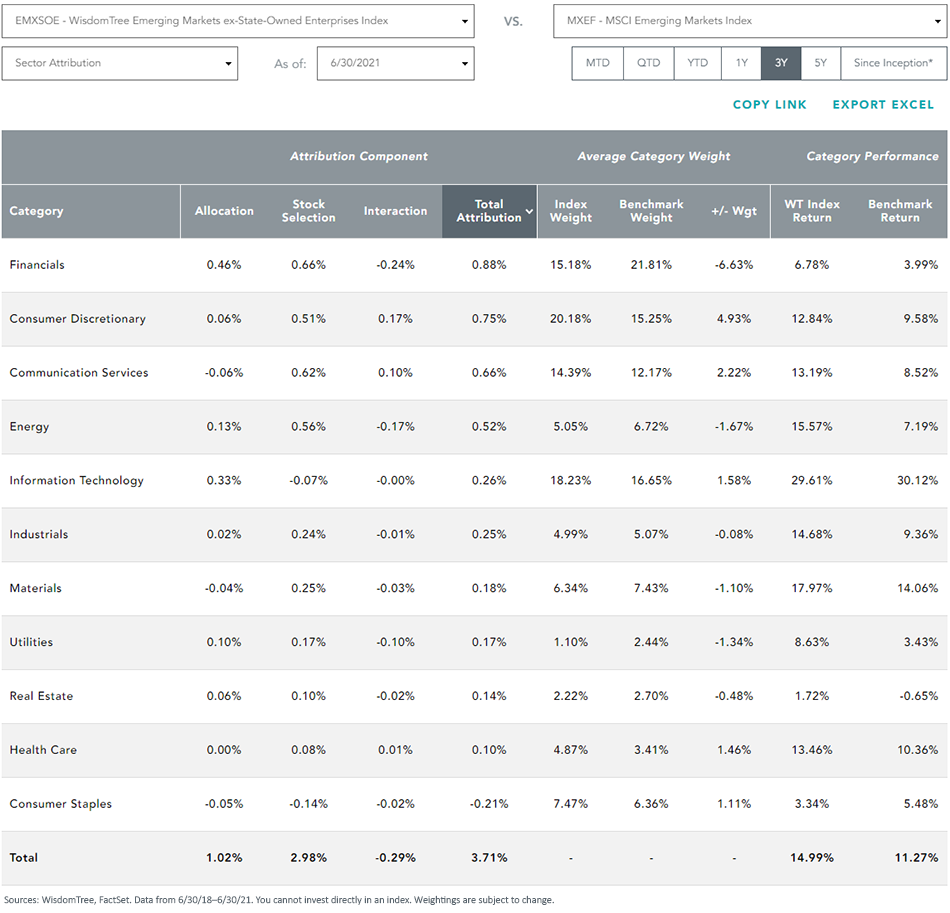This screenshot has width=950, height=913.
Task: Click the Communication Services row label
Action: (79, 373)
